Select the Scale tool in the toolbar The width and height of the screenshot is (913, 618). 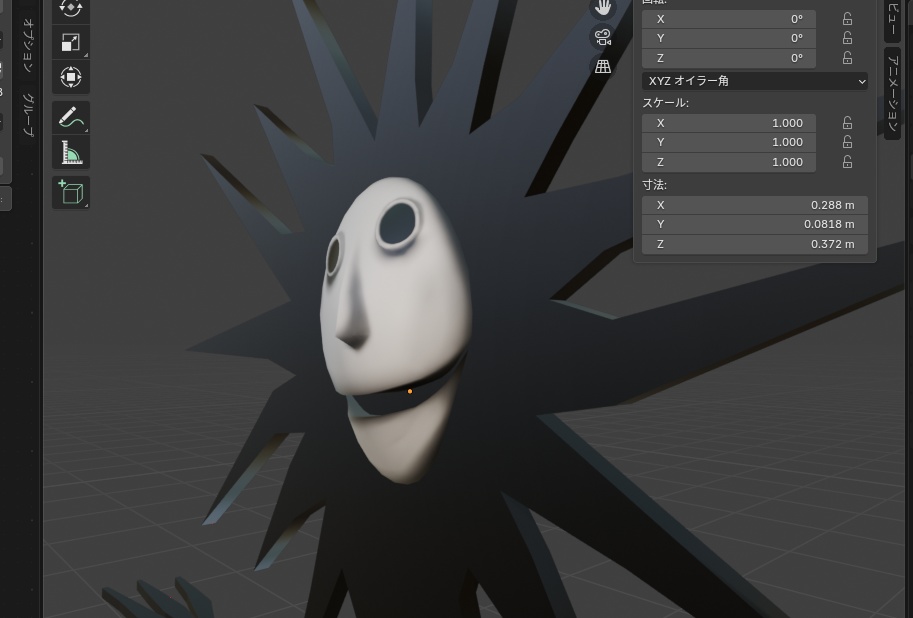(70, 43)
